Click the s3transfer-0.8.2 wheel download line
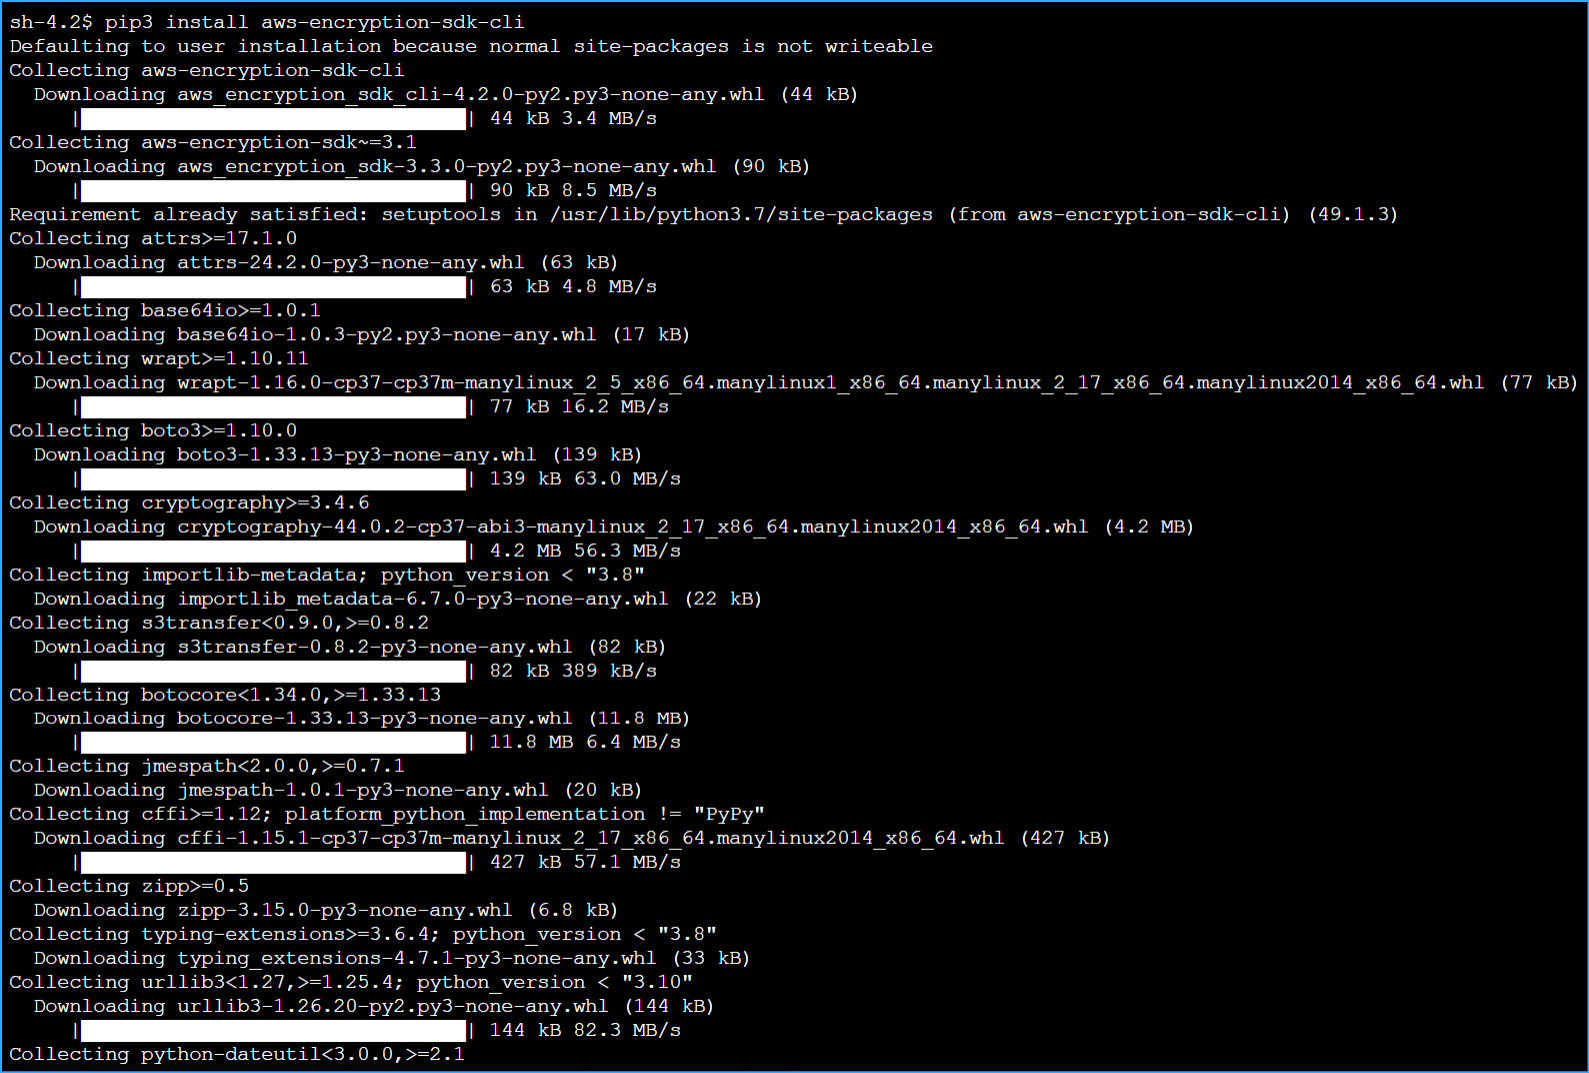 (350, 646)
